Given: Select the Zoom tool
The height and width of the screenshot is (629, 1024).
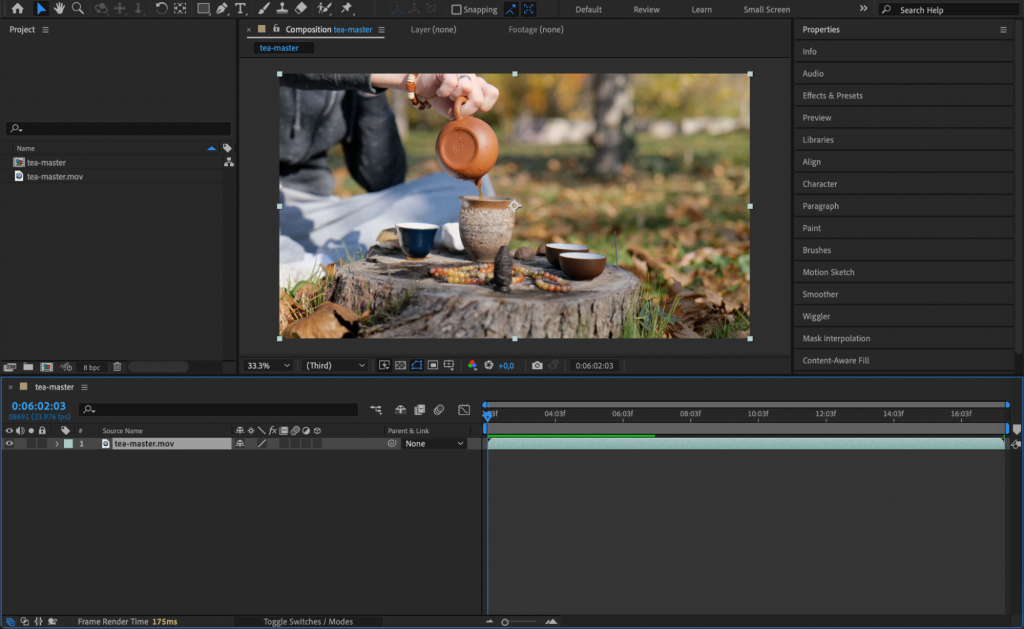Looking at the screenshot, I should coord(77,9).
